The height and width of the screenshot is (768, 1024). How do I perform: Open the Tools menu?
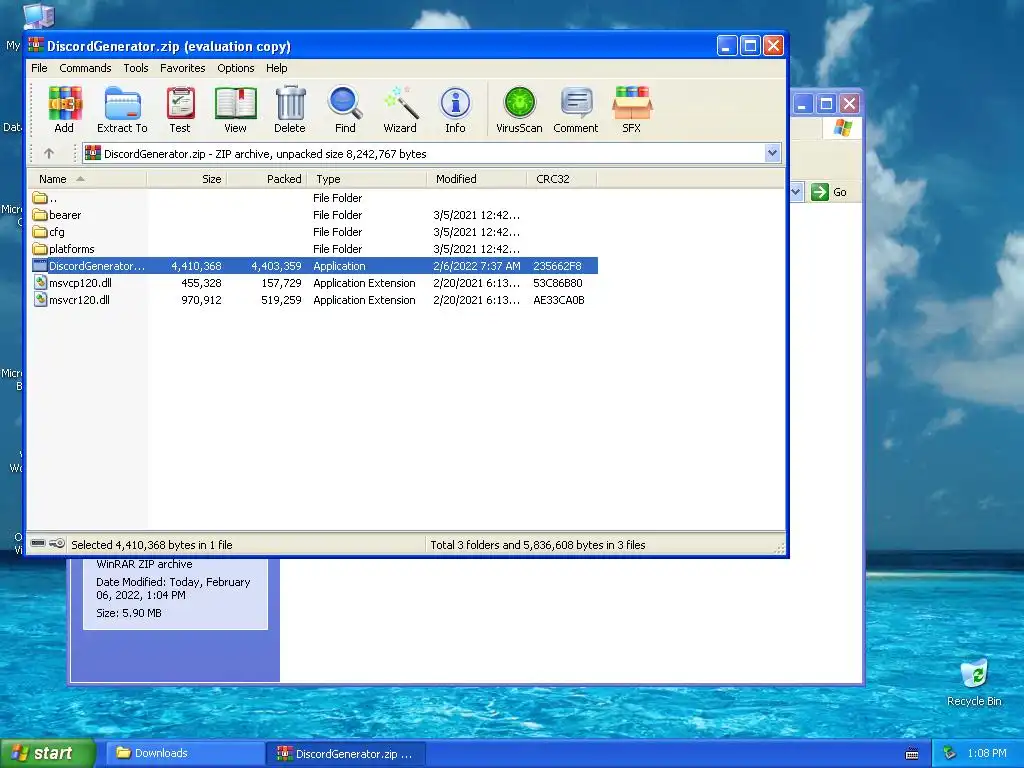tap(136, 68)
